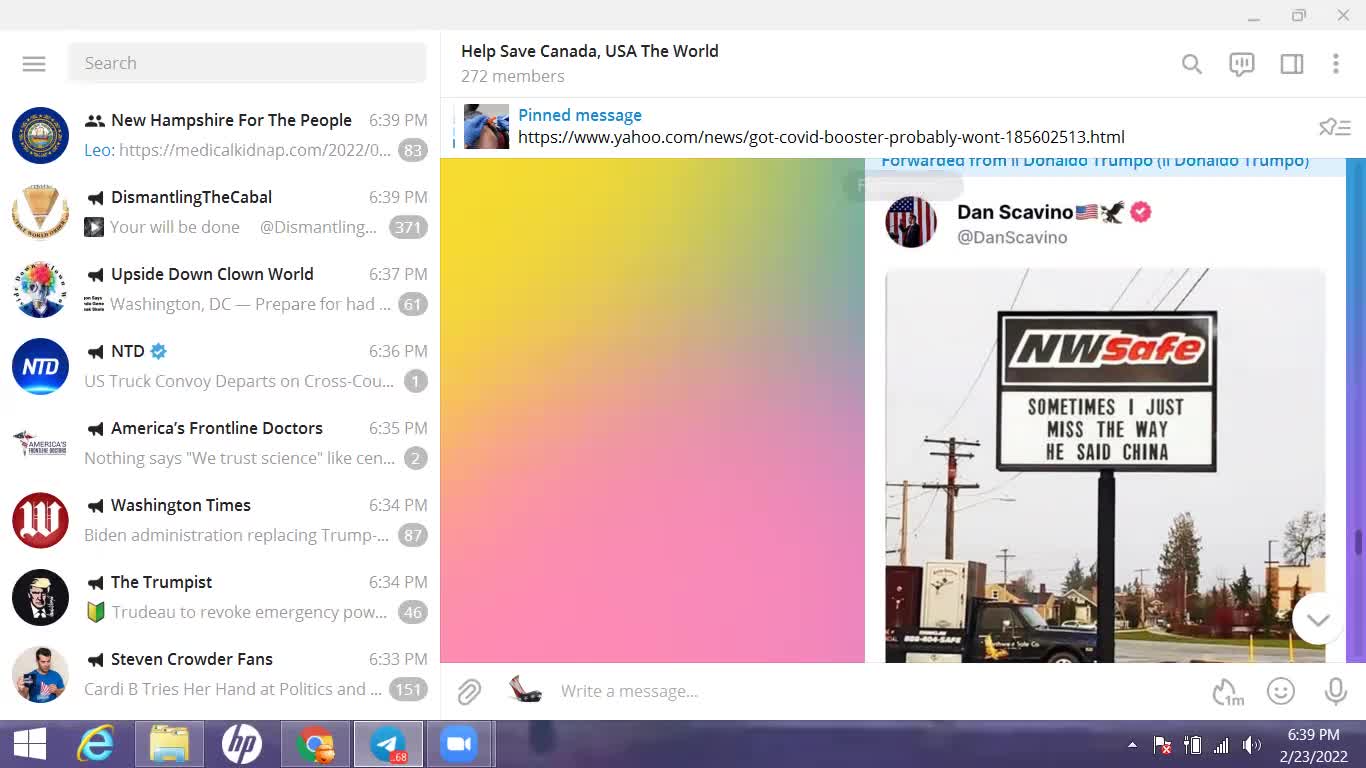1366x768 pixels.
Task: Click the Pinned message label
Action: (580, 115)
